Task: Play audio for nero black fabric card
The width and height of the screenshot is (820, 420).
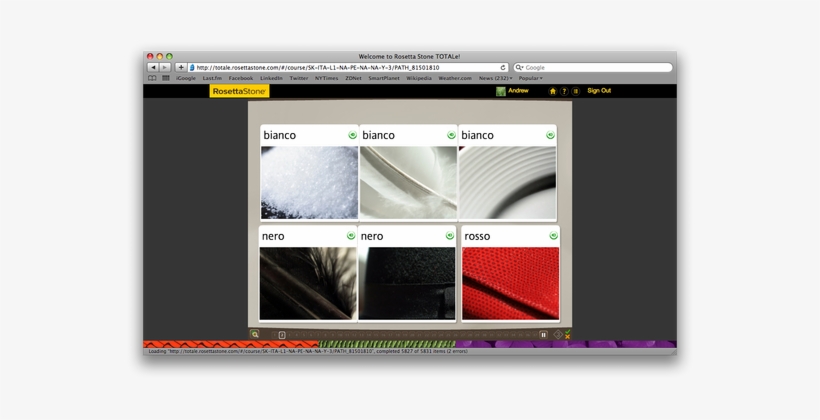Action: coord(450,236)
